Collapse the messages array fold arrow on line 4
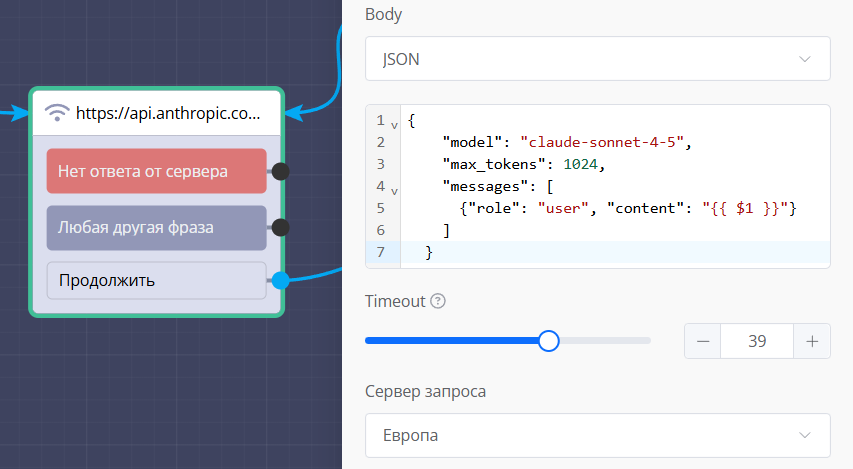Screen dimensions: 853x469 click(x=394, y=189)
